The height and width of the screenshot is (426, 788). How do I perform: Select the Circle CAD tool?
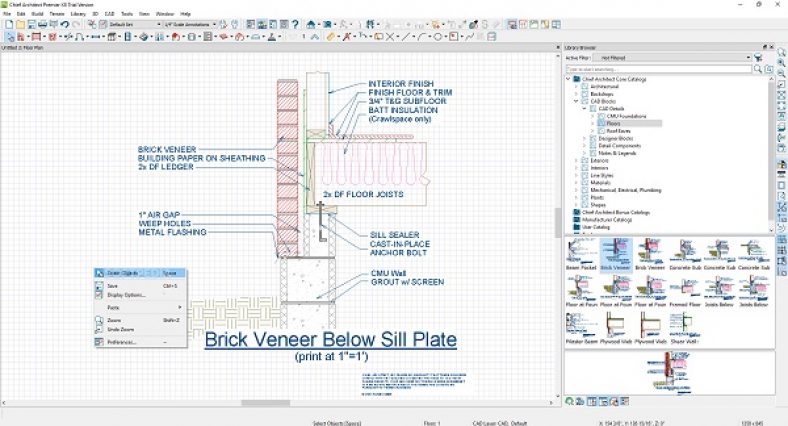coord(437,37)
